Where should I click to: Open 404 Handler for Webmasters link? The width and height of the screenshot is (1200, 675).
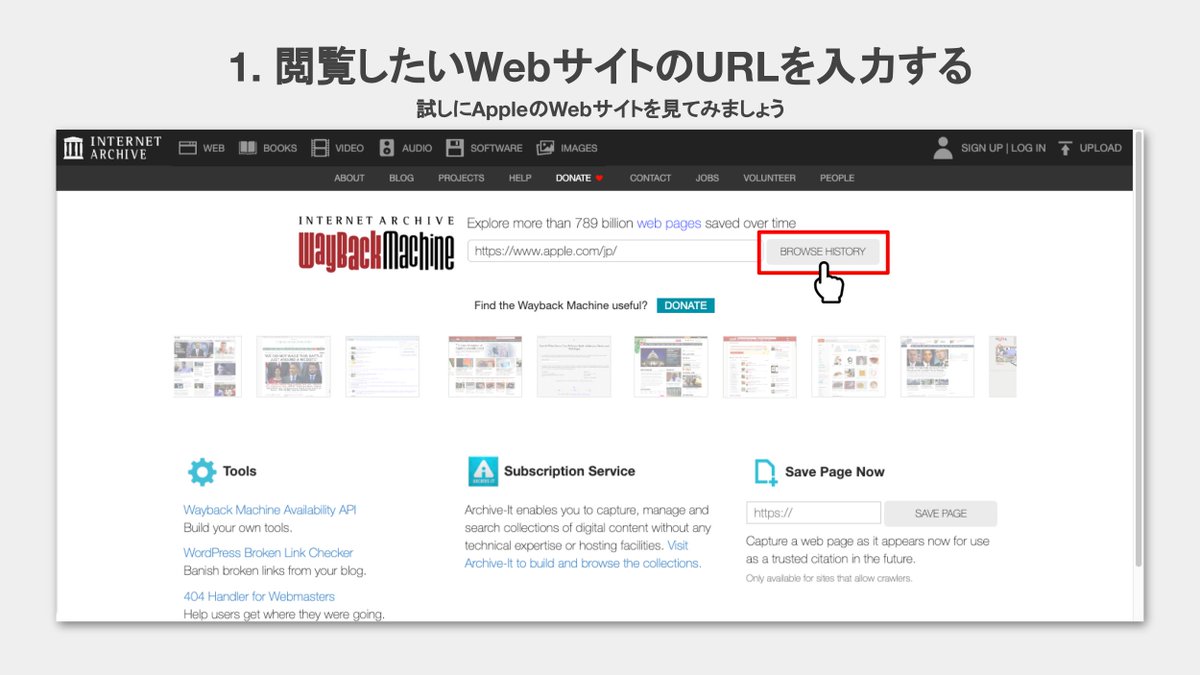[259, 596]
